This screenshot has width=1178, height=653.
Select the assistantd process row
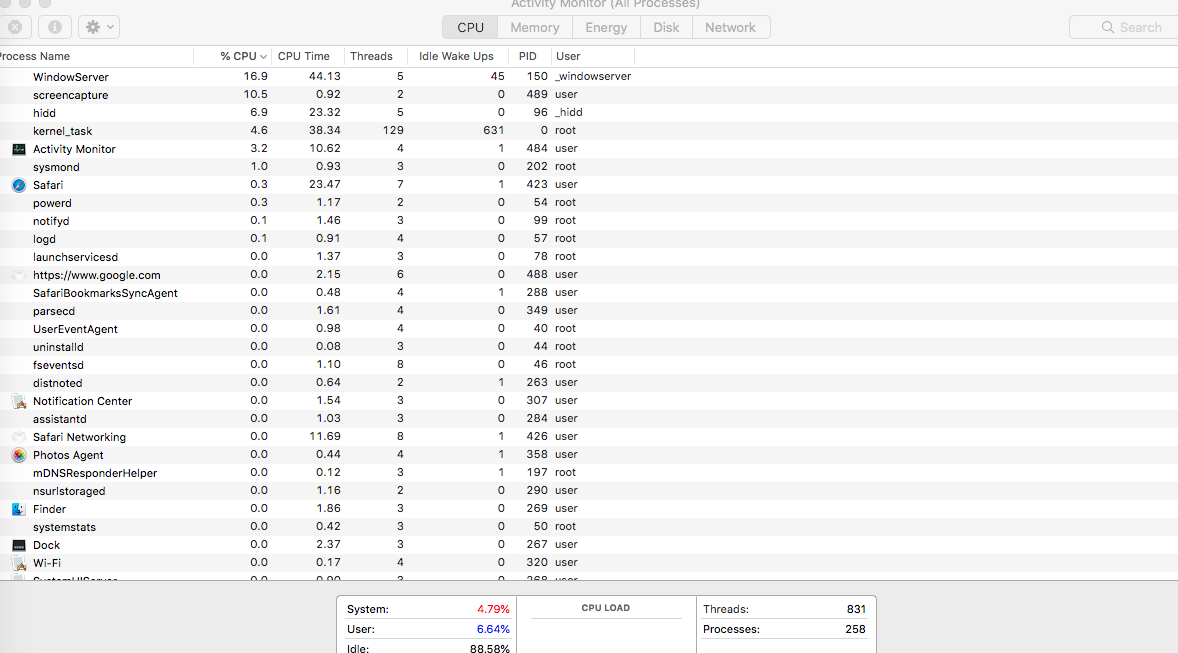coord(589,419)
